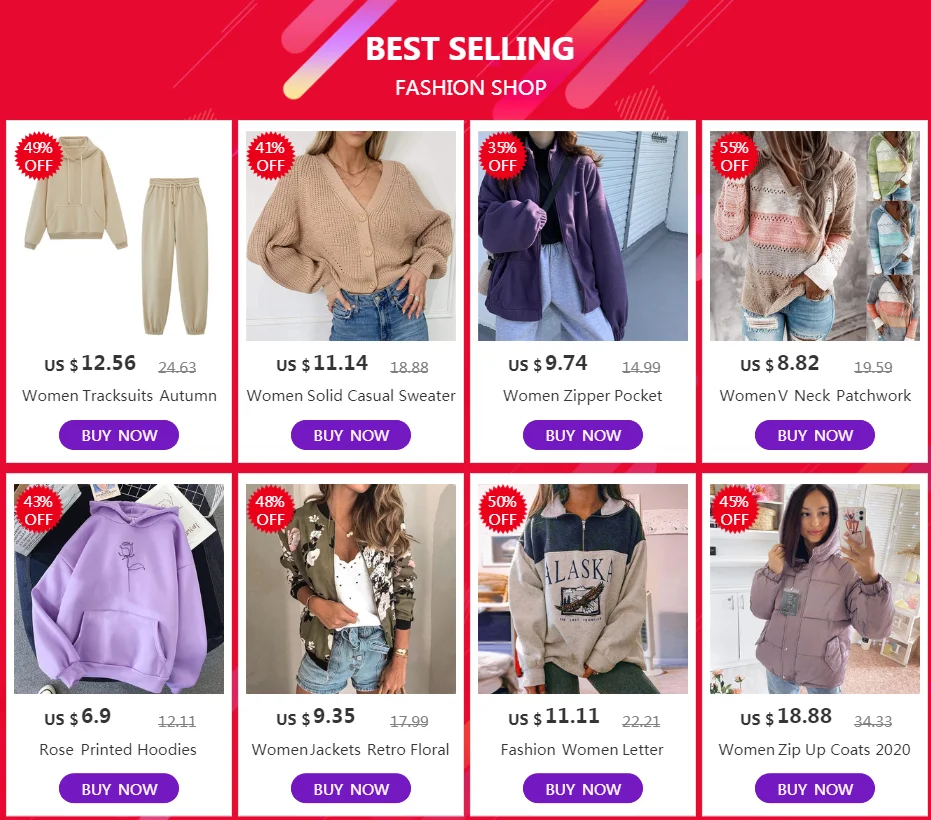This screenshot has height=820, width=931.
Task: Open the Women Jackets Retro Floral title link
Action: 350,750
